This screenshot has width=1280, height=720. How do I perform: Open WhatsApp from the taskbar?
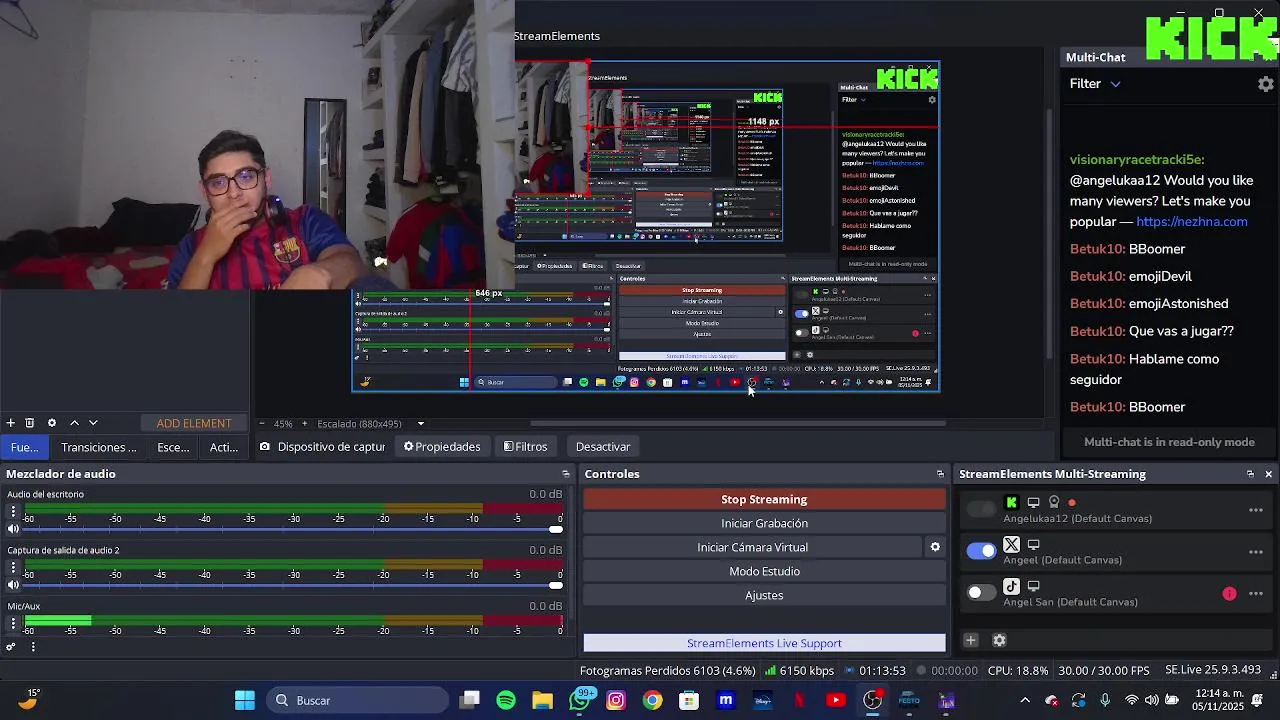[580, 700]
